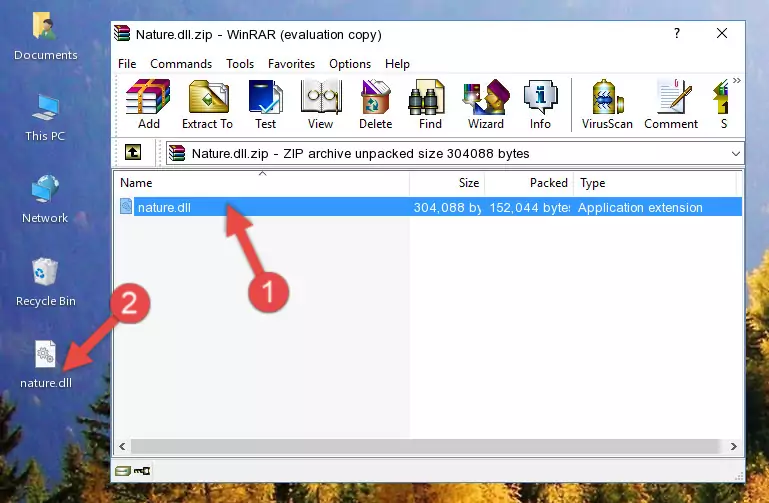This screenshot has width=769, height=503.
Task: Select the nature.dll desktop file
Action: pyautogui.click(x=46, y=365)
